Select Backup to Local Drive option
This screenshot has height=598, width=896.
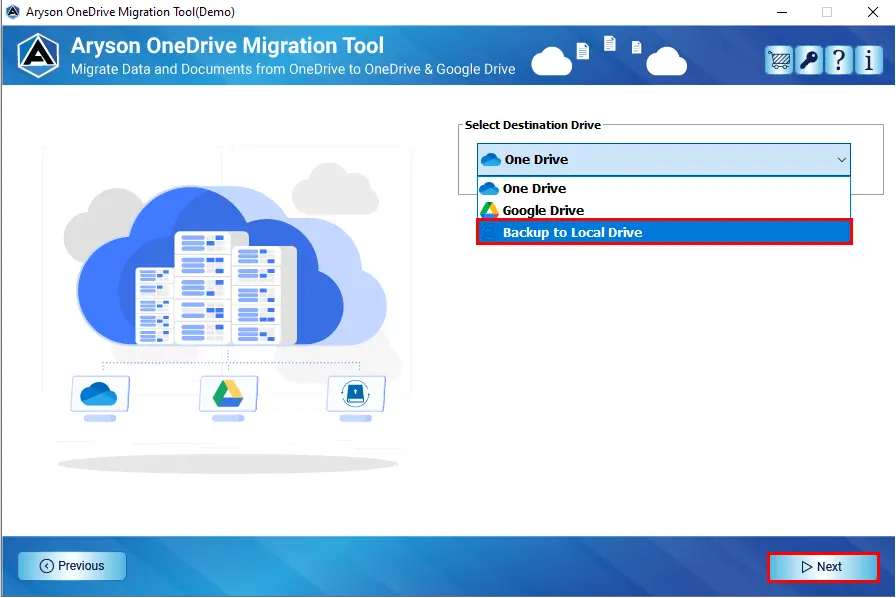[664, 232]
